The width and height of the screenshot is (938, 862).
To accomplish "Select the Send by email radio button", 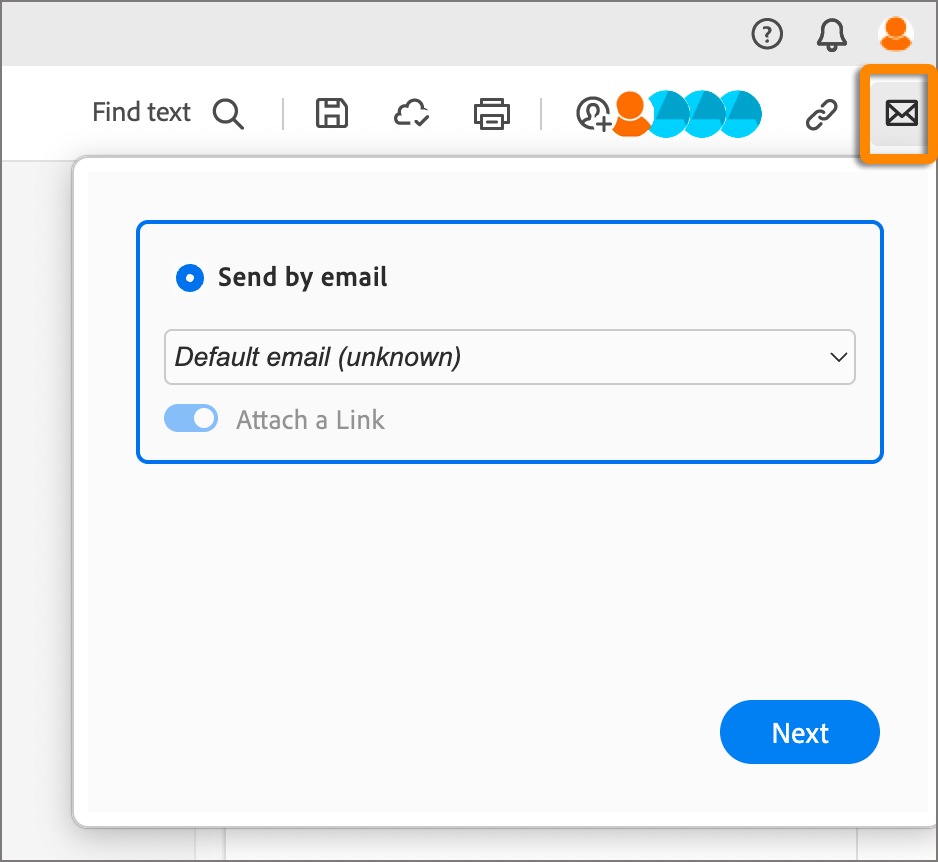I will point(190,278).
